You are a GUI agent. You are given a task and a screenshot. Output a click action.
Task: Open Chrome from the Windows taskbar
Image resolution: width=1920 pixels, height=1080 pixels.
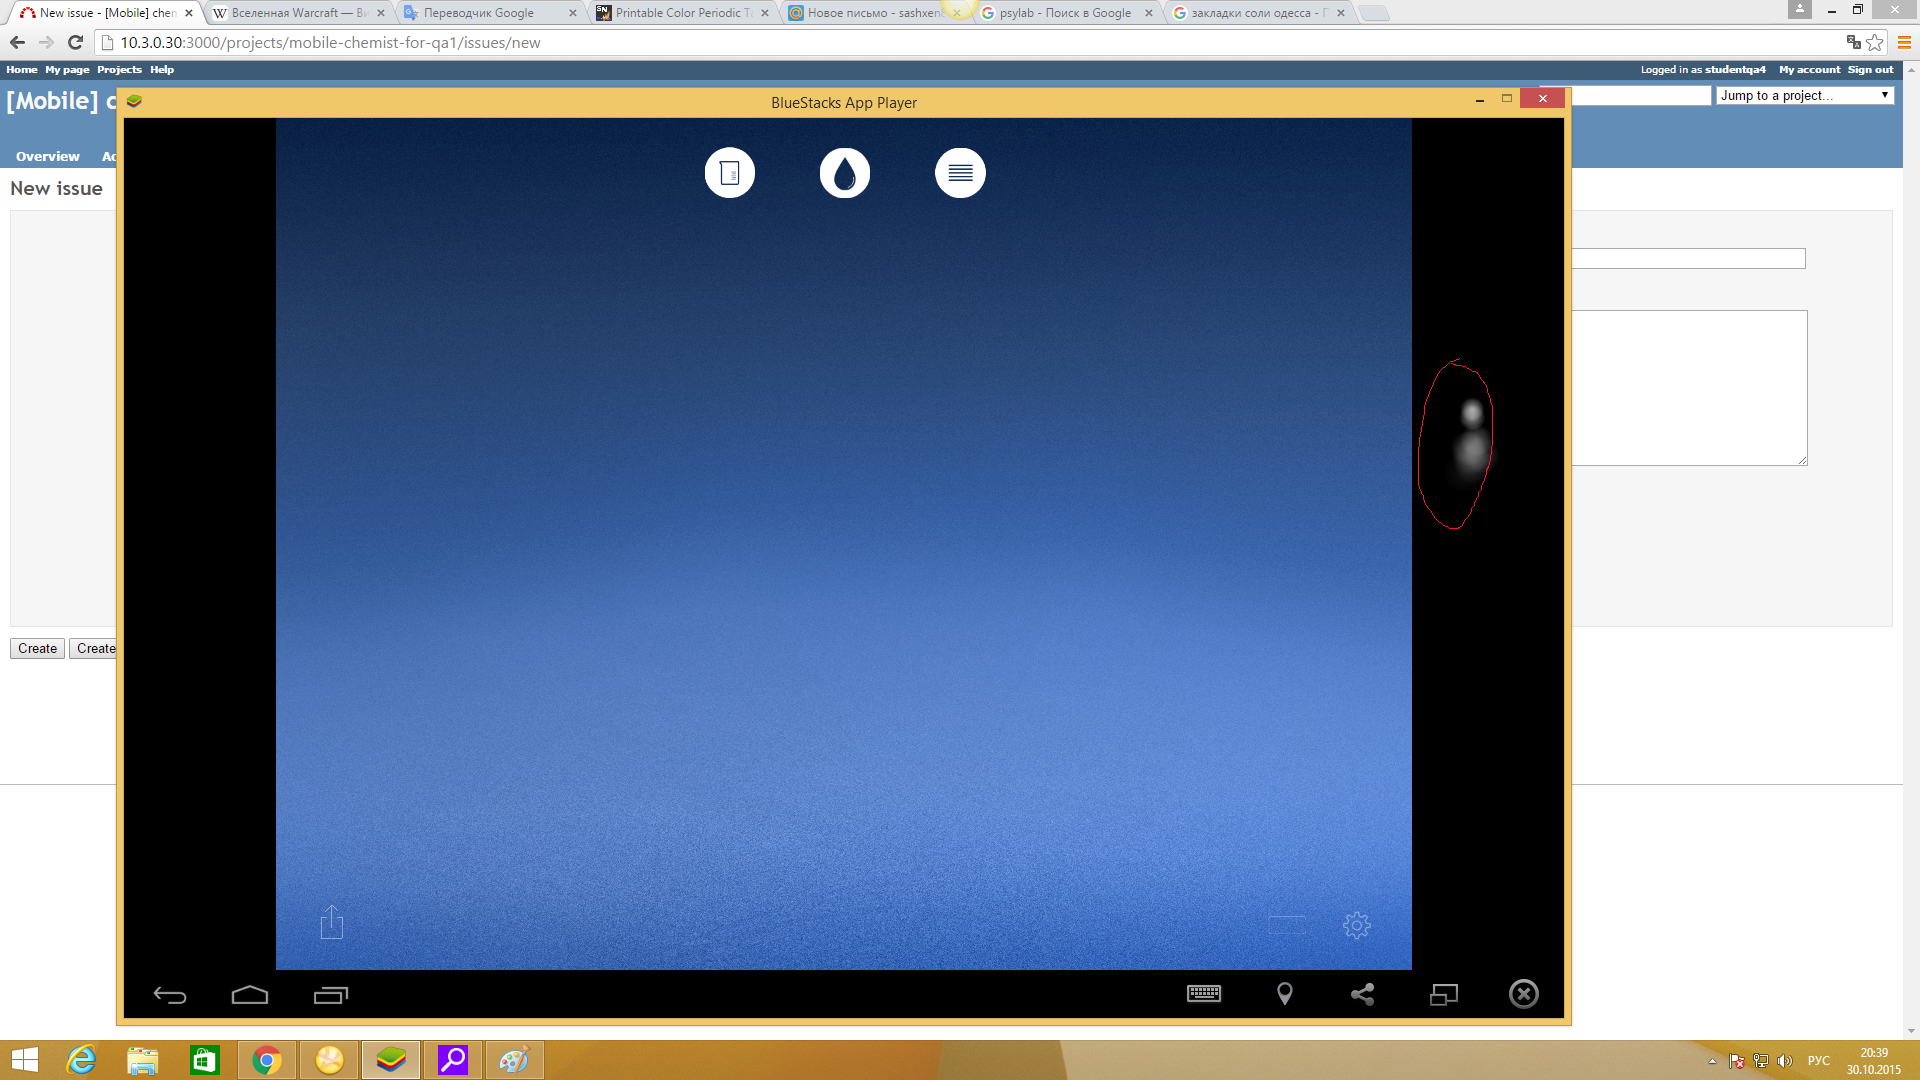coord(267,1060)
